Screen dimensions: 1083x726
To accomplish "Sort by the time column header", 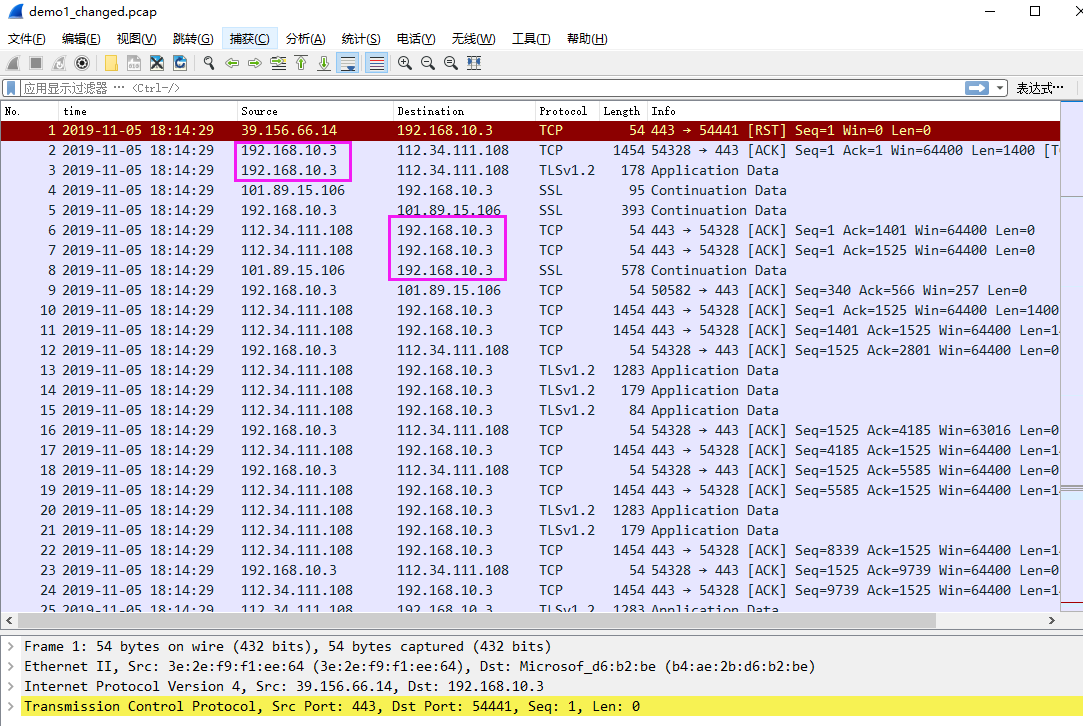I will [148, 111].
